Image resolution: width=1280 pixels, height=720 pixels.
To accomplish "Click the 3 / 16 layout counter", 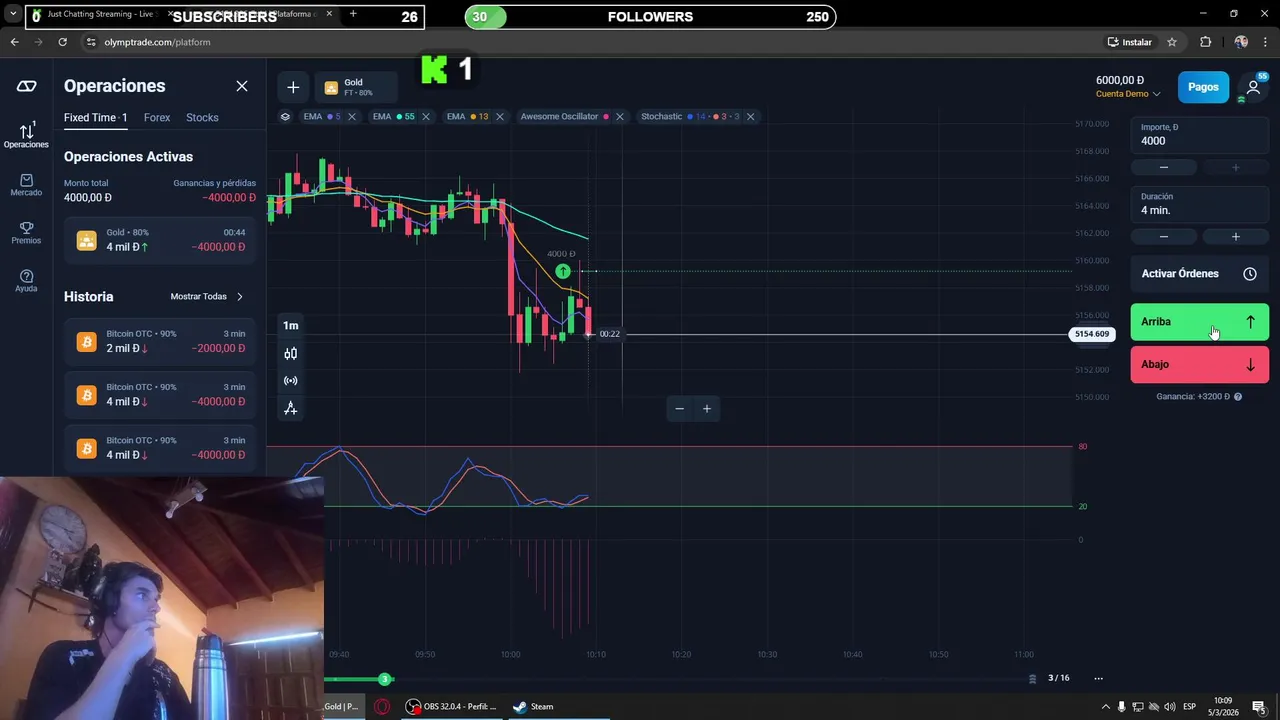I will click(1058, 678).
